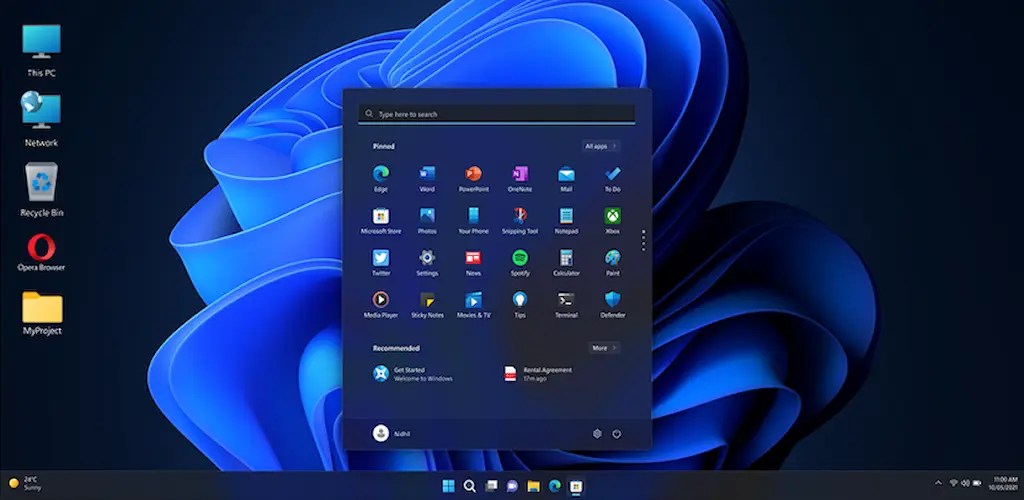
Task: Click the volume speaker icon in tray
Action: coord(965,483)
